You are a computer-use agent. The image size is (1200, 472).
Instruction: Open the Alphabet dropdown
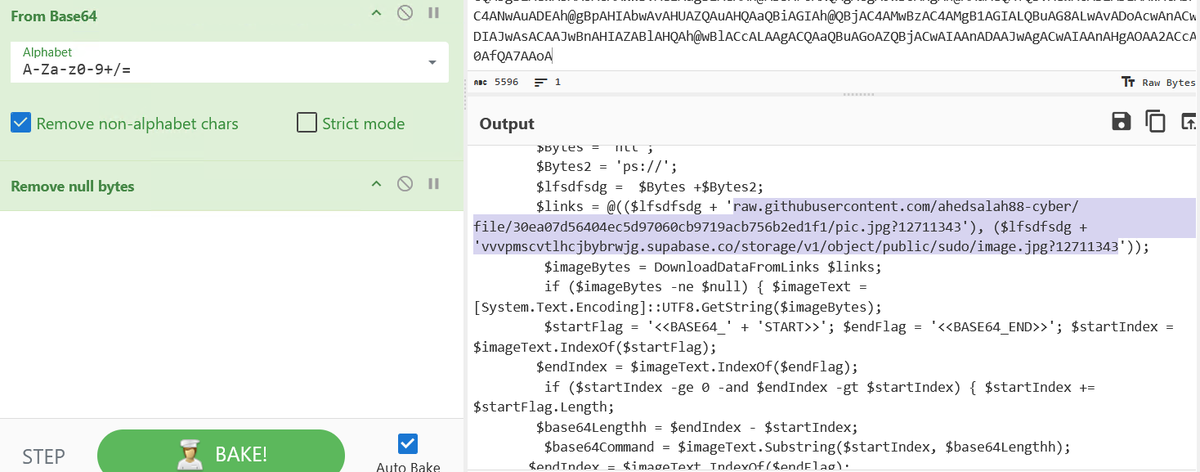click(432, 62)
